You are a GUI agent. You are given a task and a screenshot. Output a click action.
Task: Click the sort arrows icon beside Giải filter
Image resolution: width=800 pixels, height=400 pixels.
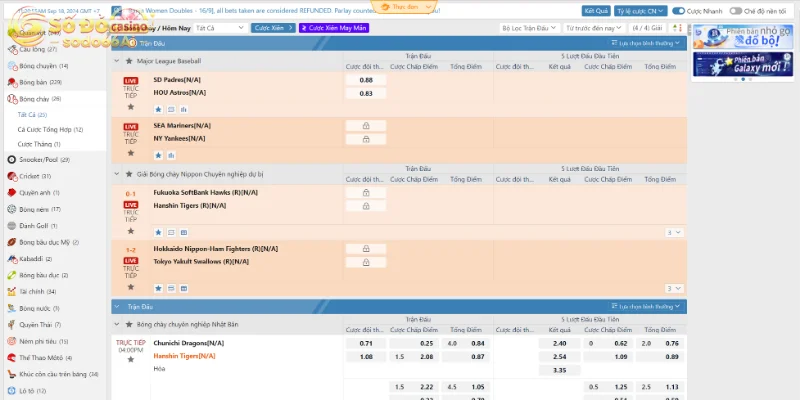(678, 28)
